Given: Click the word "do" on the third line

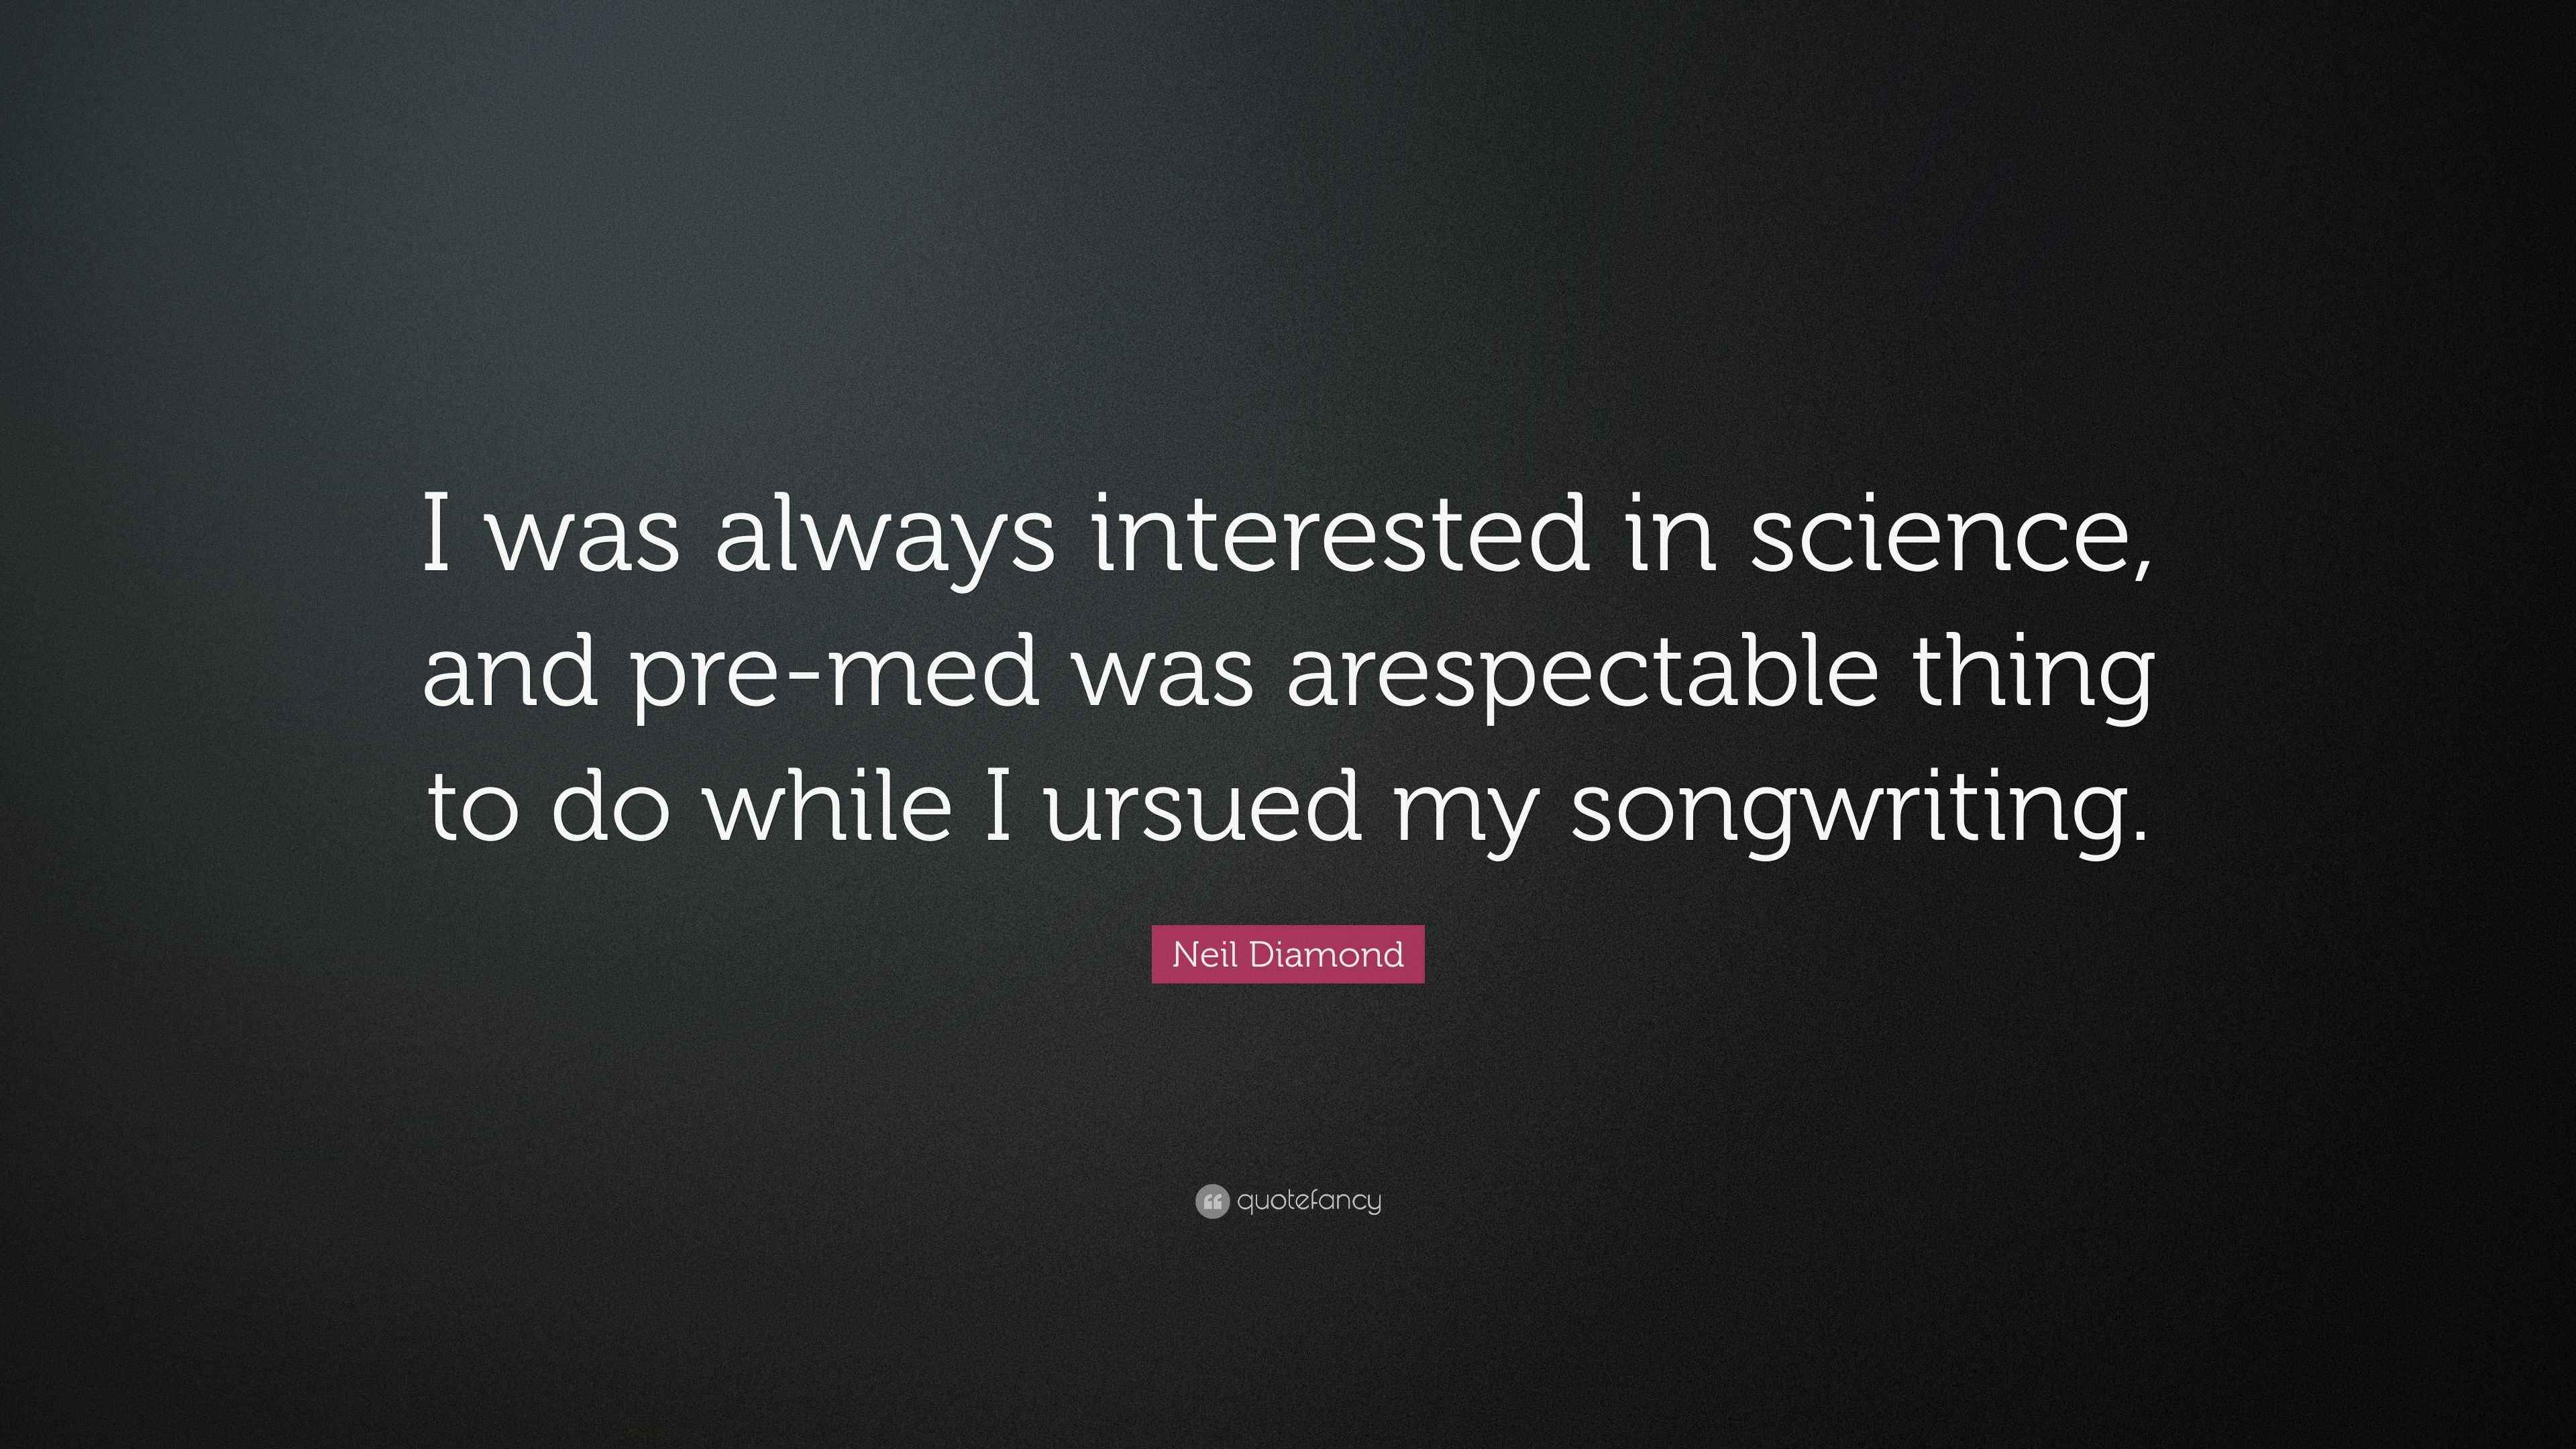Looking at the screenshot, I should (611, 803).
